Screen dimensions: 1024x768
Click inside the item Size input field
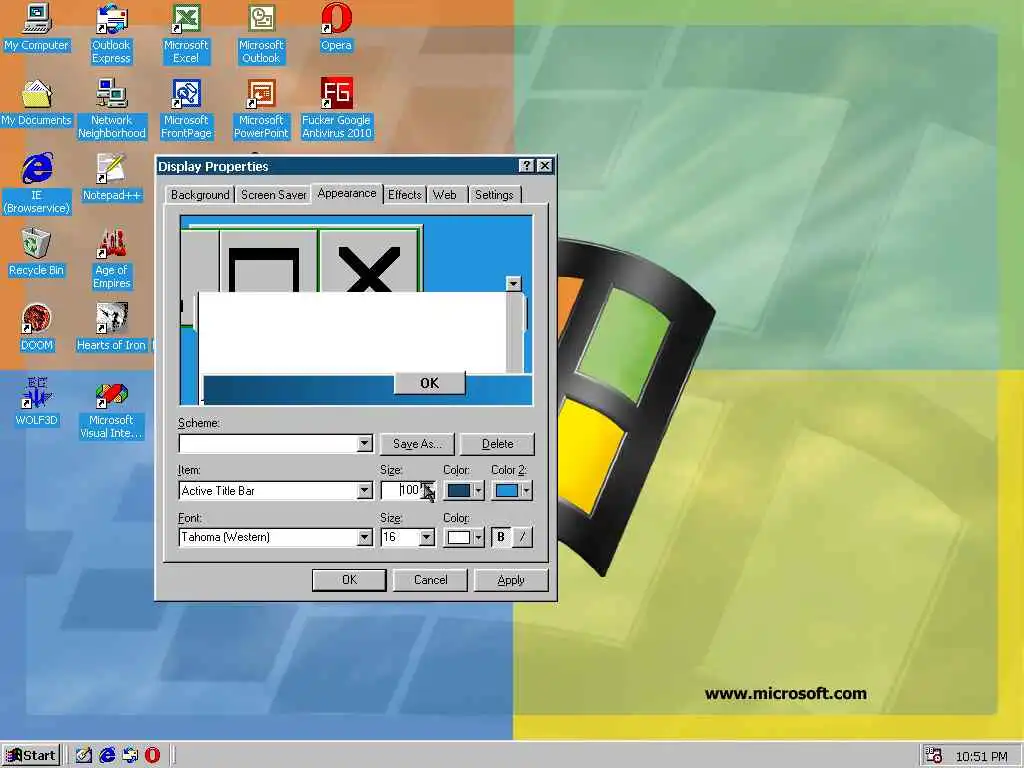400,490
